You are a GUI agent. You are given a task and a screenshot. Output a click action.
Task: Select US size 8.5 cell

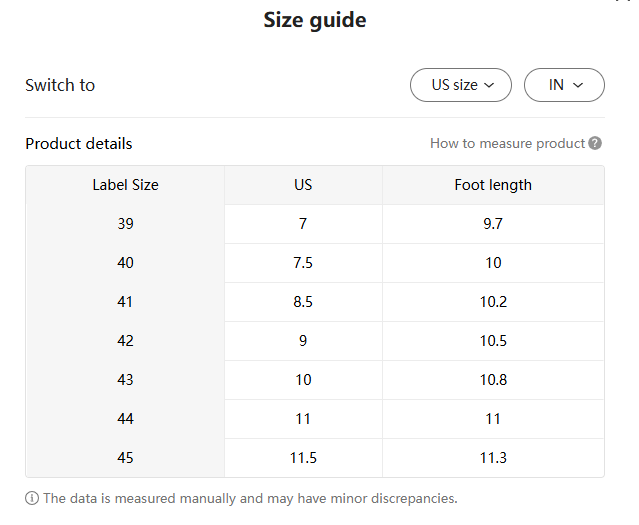point(303,302)
